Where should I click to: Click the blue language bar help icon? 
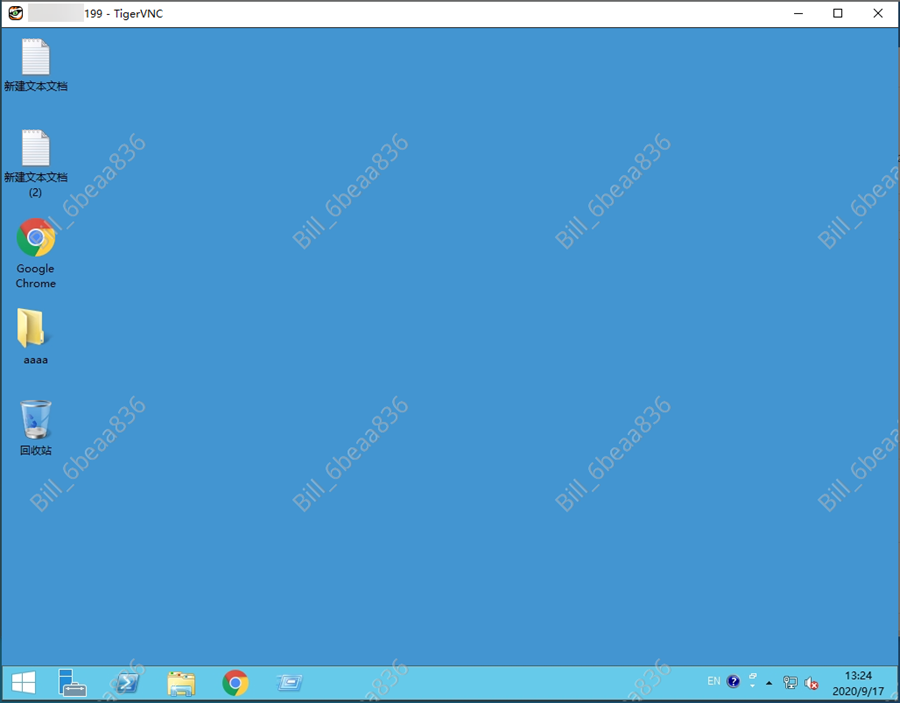[x=734, y=682]
